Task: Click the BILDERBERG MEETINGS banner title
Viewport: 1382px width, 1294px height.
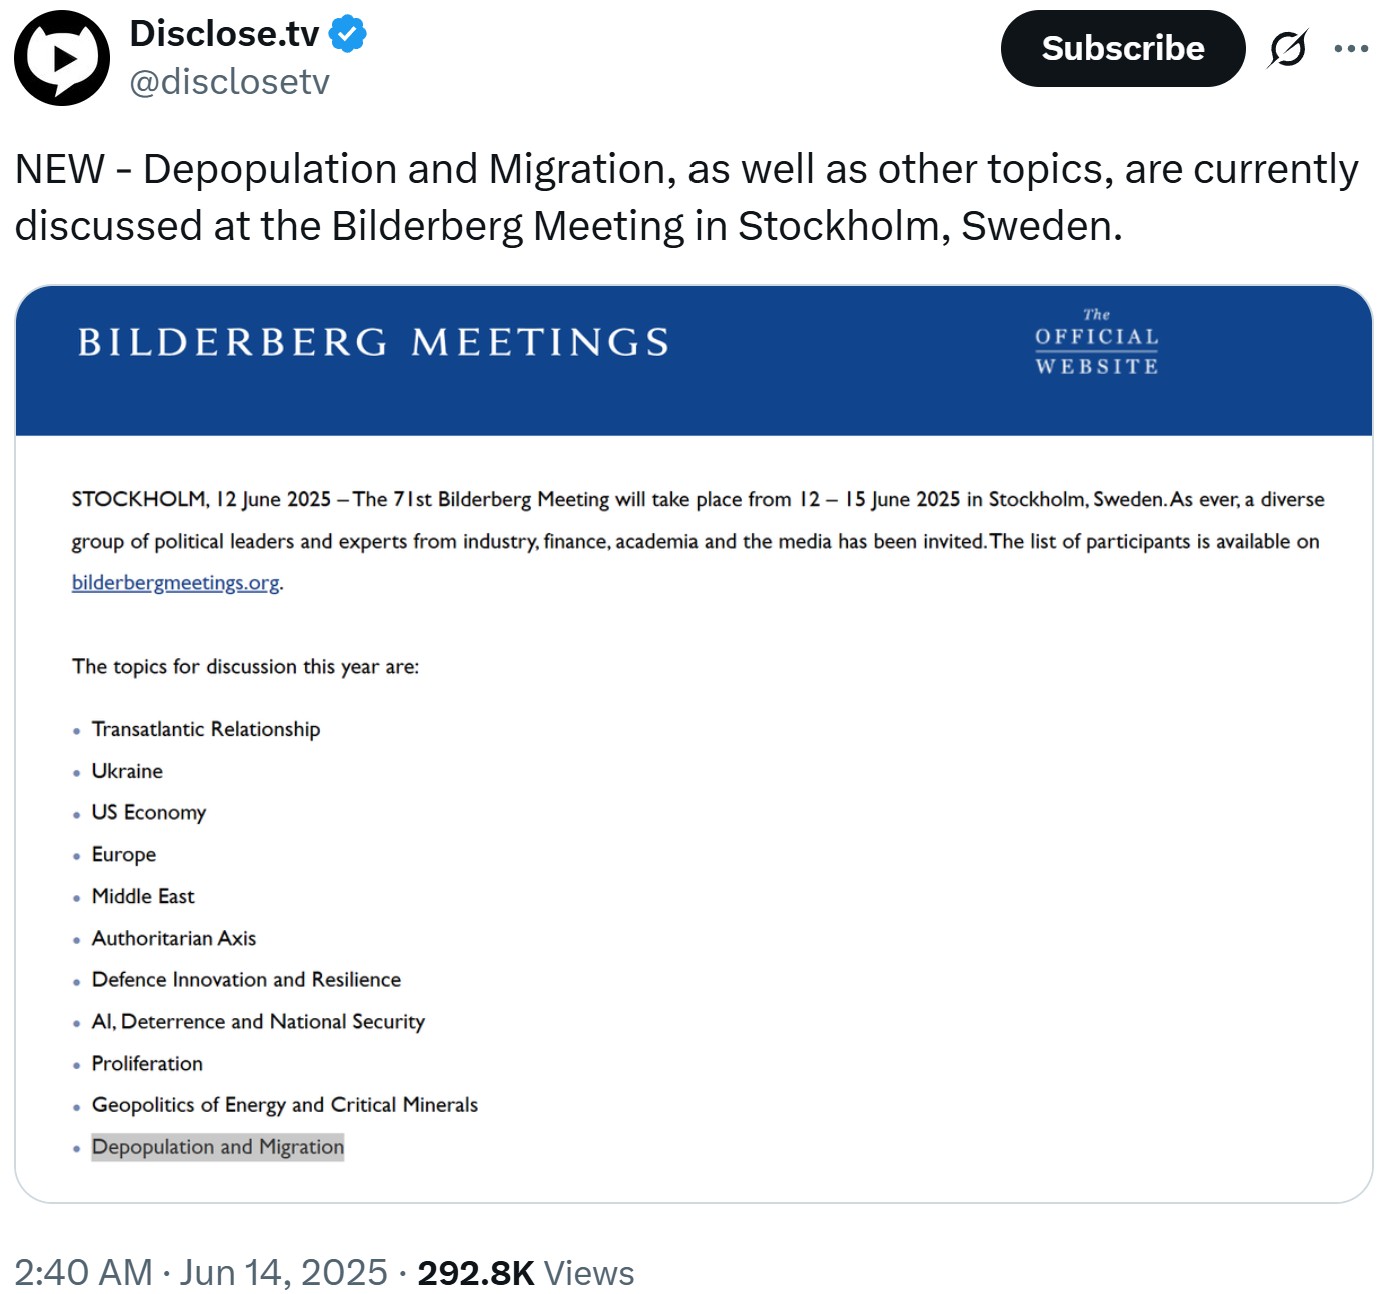Action: click(374, 342)
